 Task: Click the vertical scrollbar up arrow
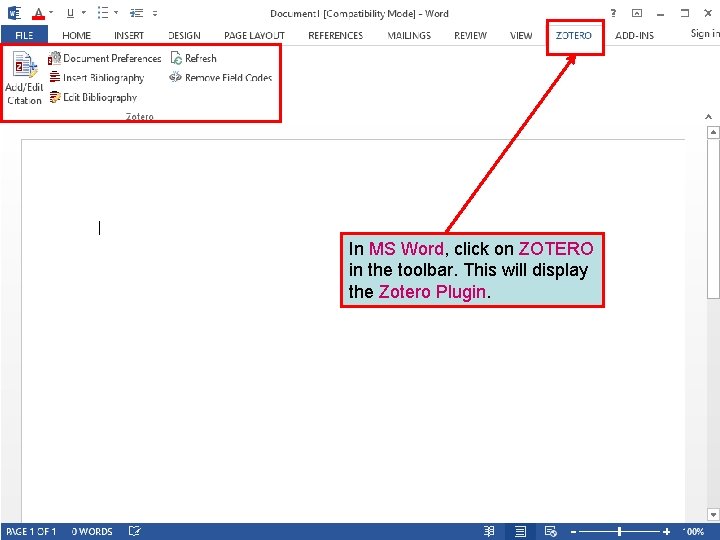(713, 133)
